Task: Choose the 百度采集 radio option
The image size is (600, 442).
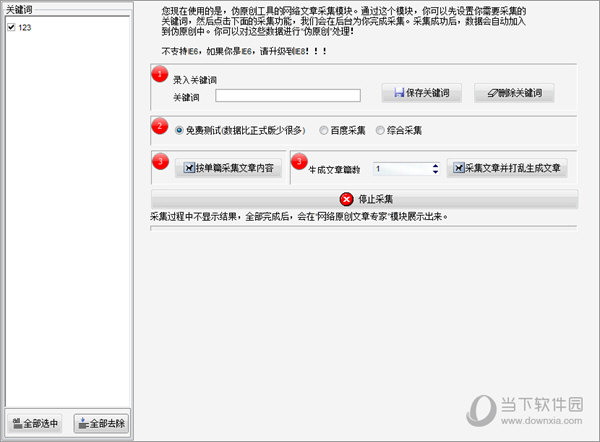Action: pyautogui.click(x=324, y=130)
